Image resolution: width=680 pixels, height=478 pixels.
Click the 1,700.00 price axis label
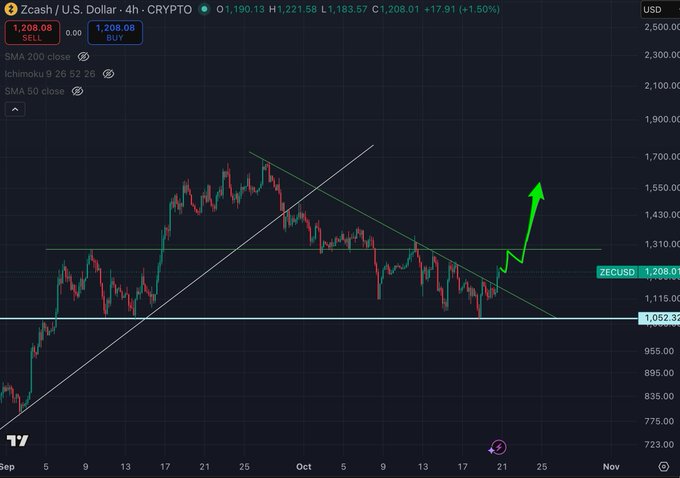tap(662, 157)
